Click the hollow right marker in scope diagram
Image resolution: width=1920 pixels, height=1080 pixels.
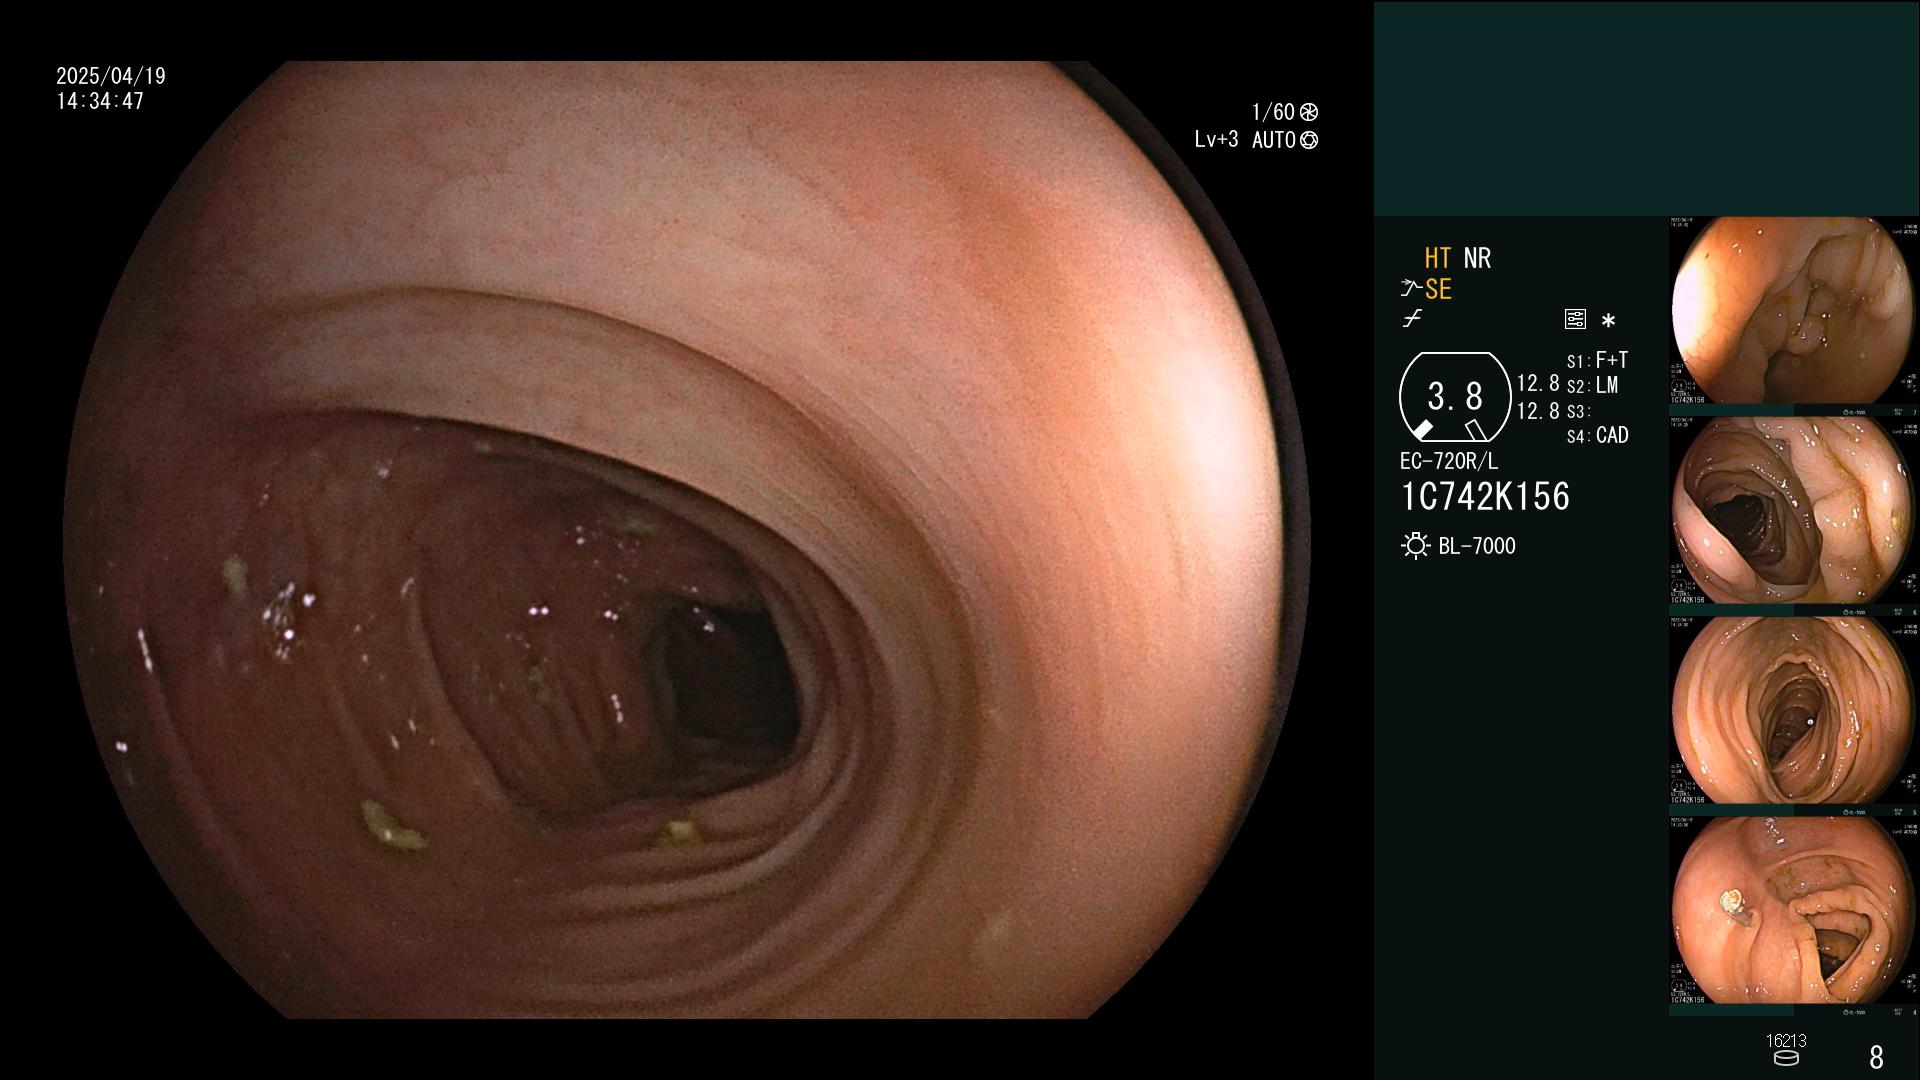(x=1476, y=430)
